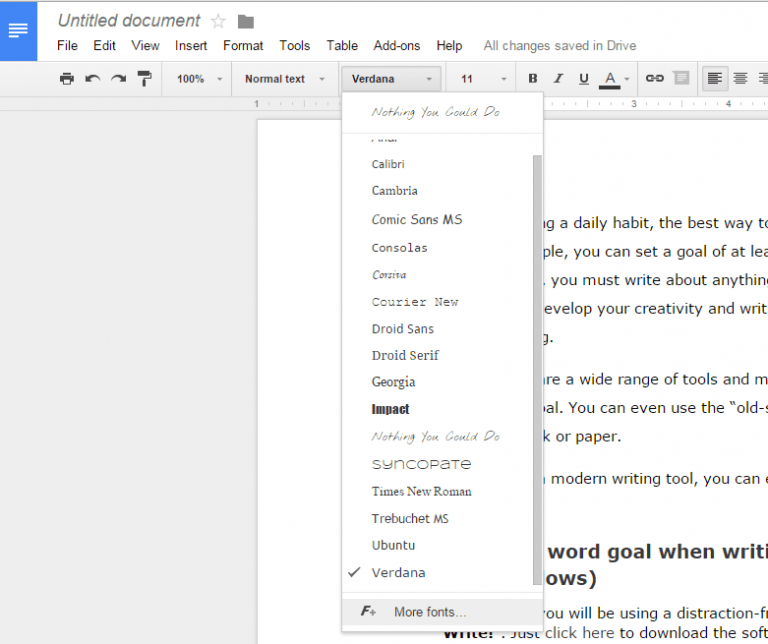This screenshot has height=644, width=768.
Task: Click the Insert link icon
Action: (655, 78)
